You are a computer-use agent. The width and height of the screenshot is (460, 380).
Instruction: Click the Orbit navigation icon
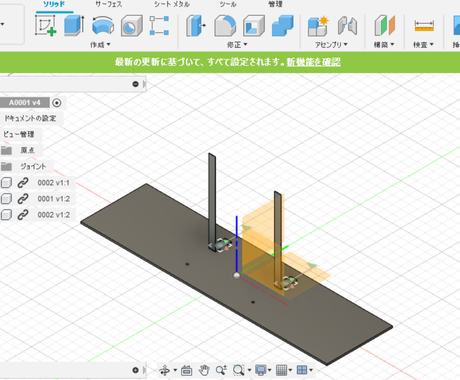165,370
